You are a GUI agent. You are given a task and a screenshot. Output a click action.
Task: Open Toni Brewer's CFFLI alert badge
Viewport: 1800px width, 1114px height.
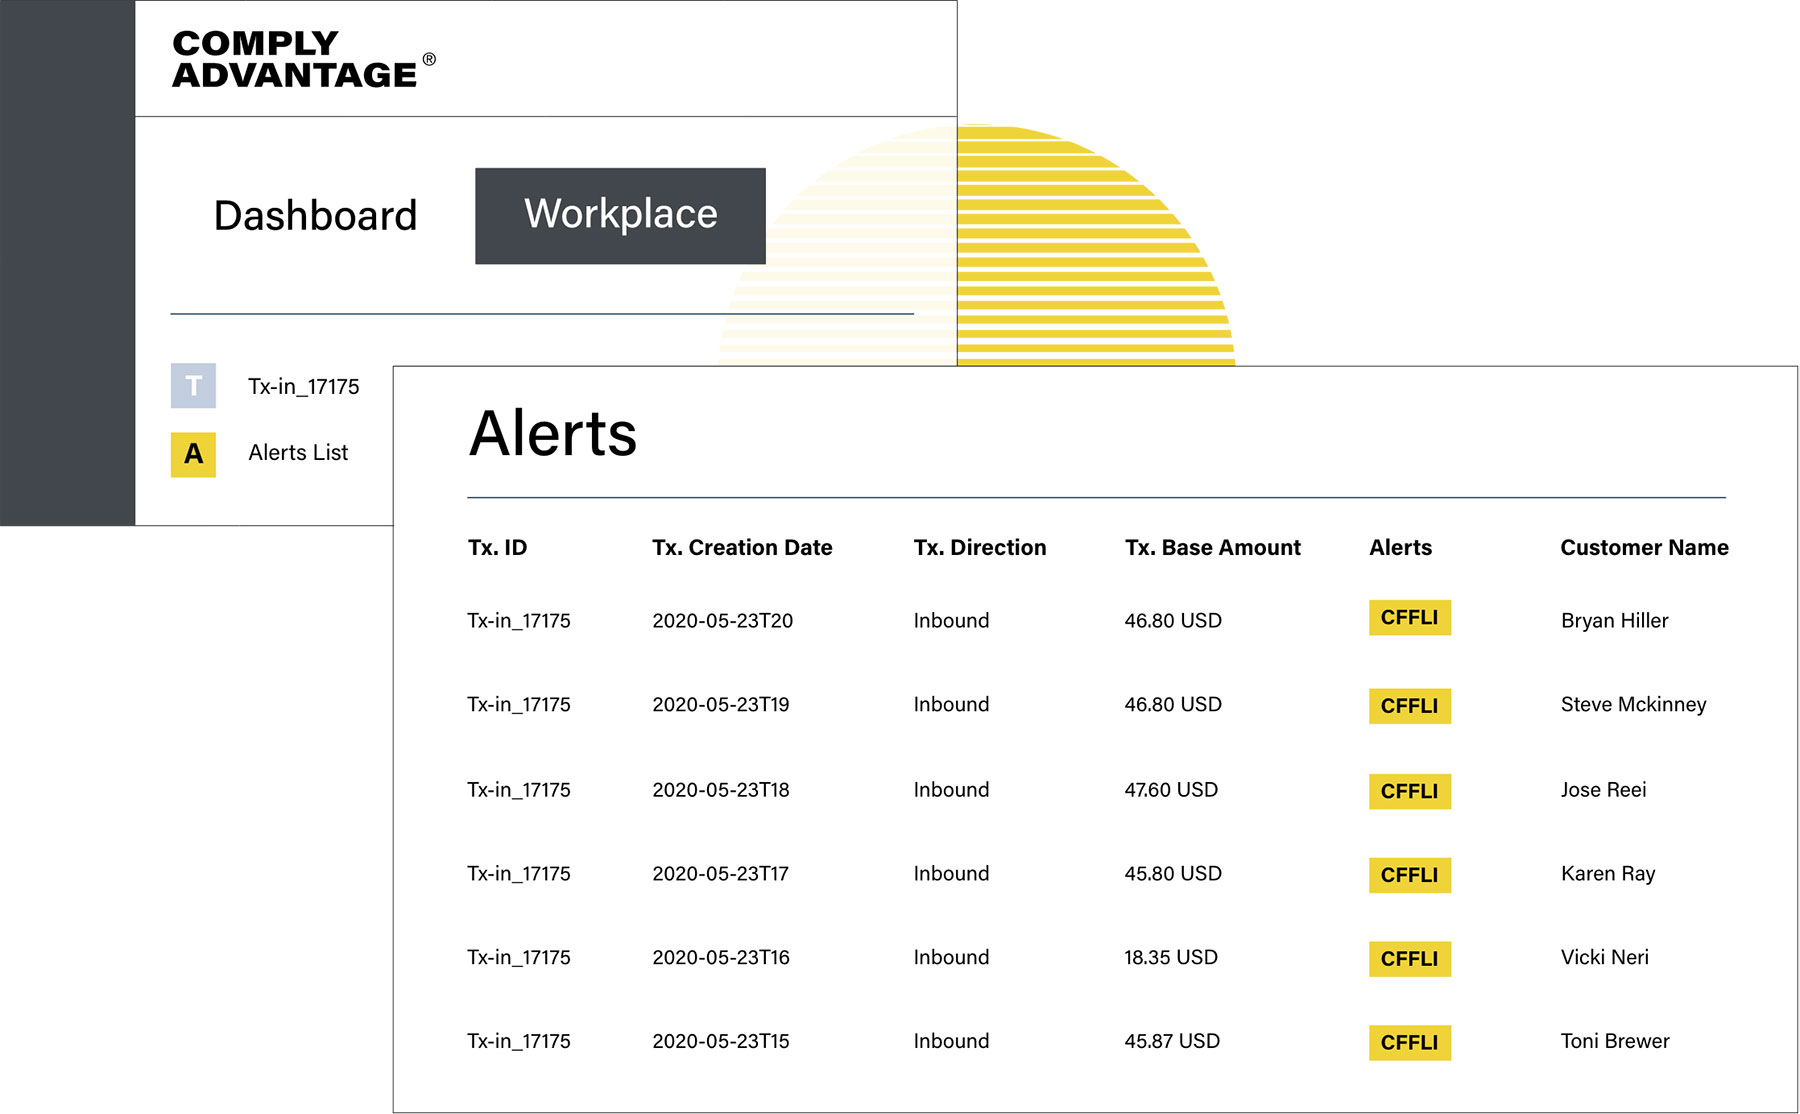tap(1409, 1043)
